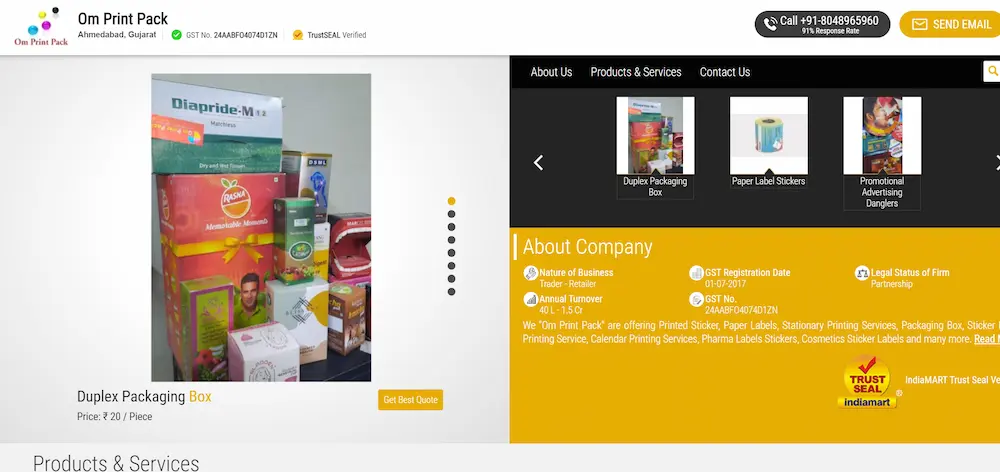Click the IndiaMART Trust Seal badge

click(867, 381)
